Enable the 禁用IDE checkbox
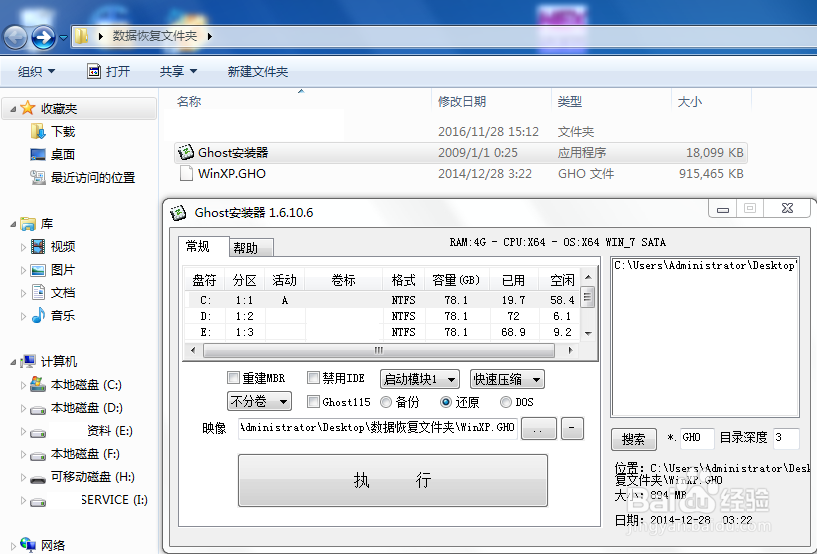817x554 pixels. 313,377
